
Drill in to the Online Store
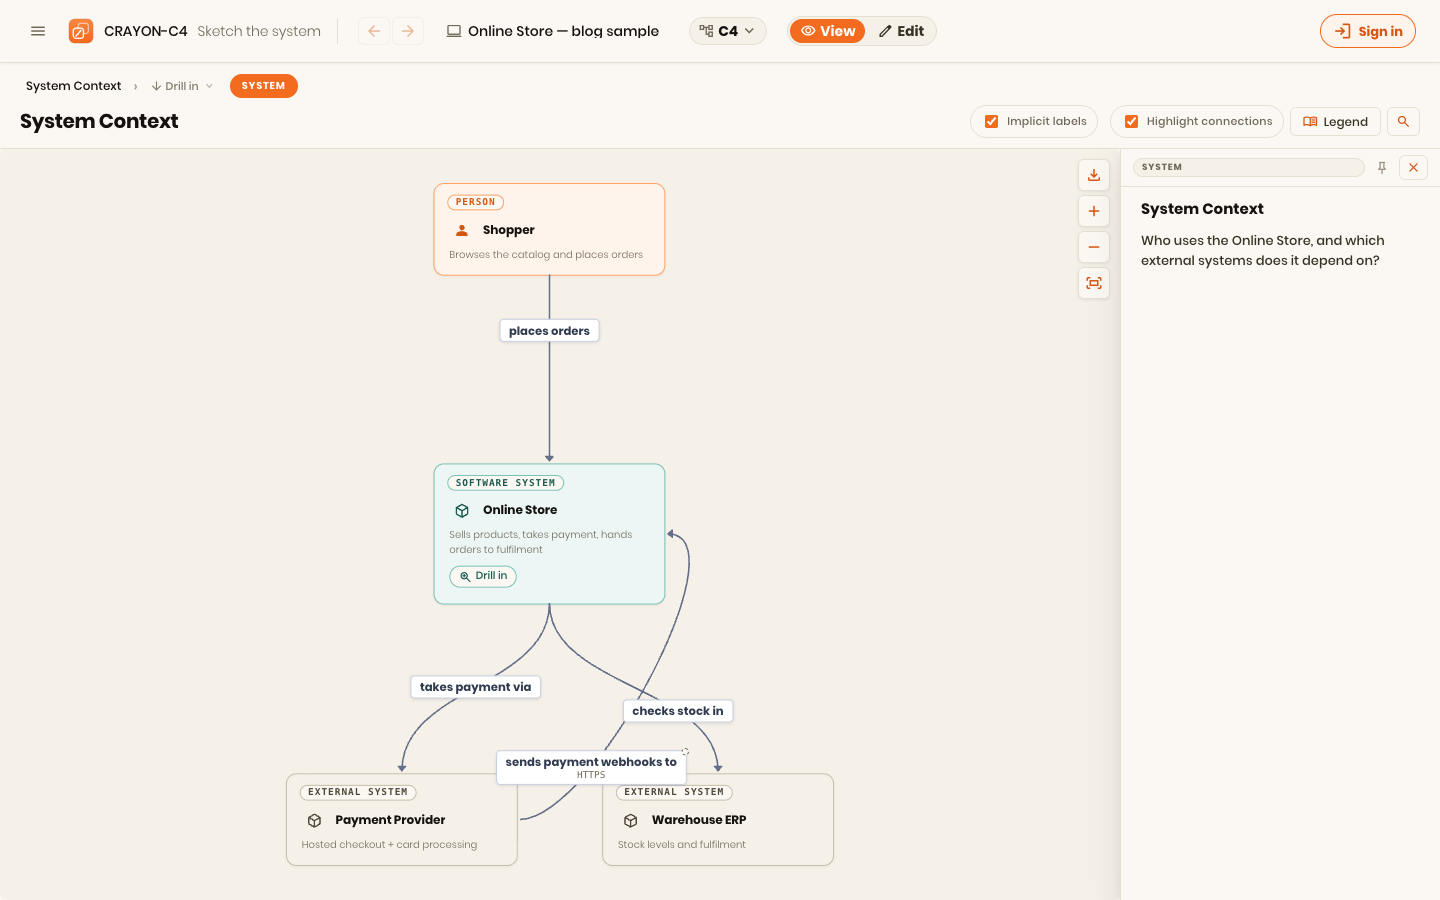click(483, 576)
